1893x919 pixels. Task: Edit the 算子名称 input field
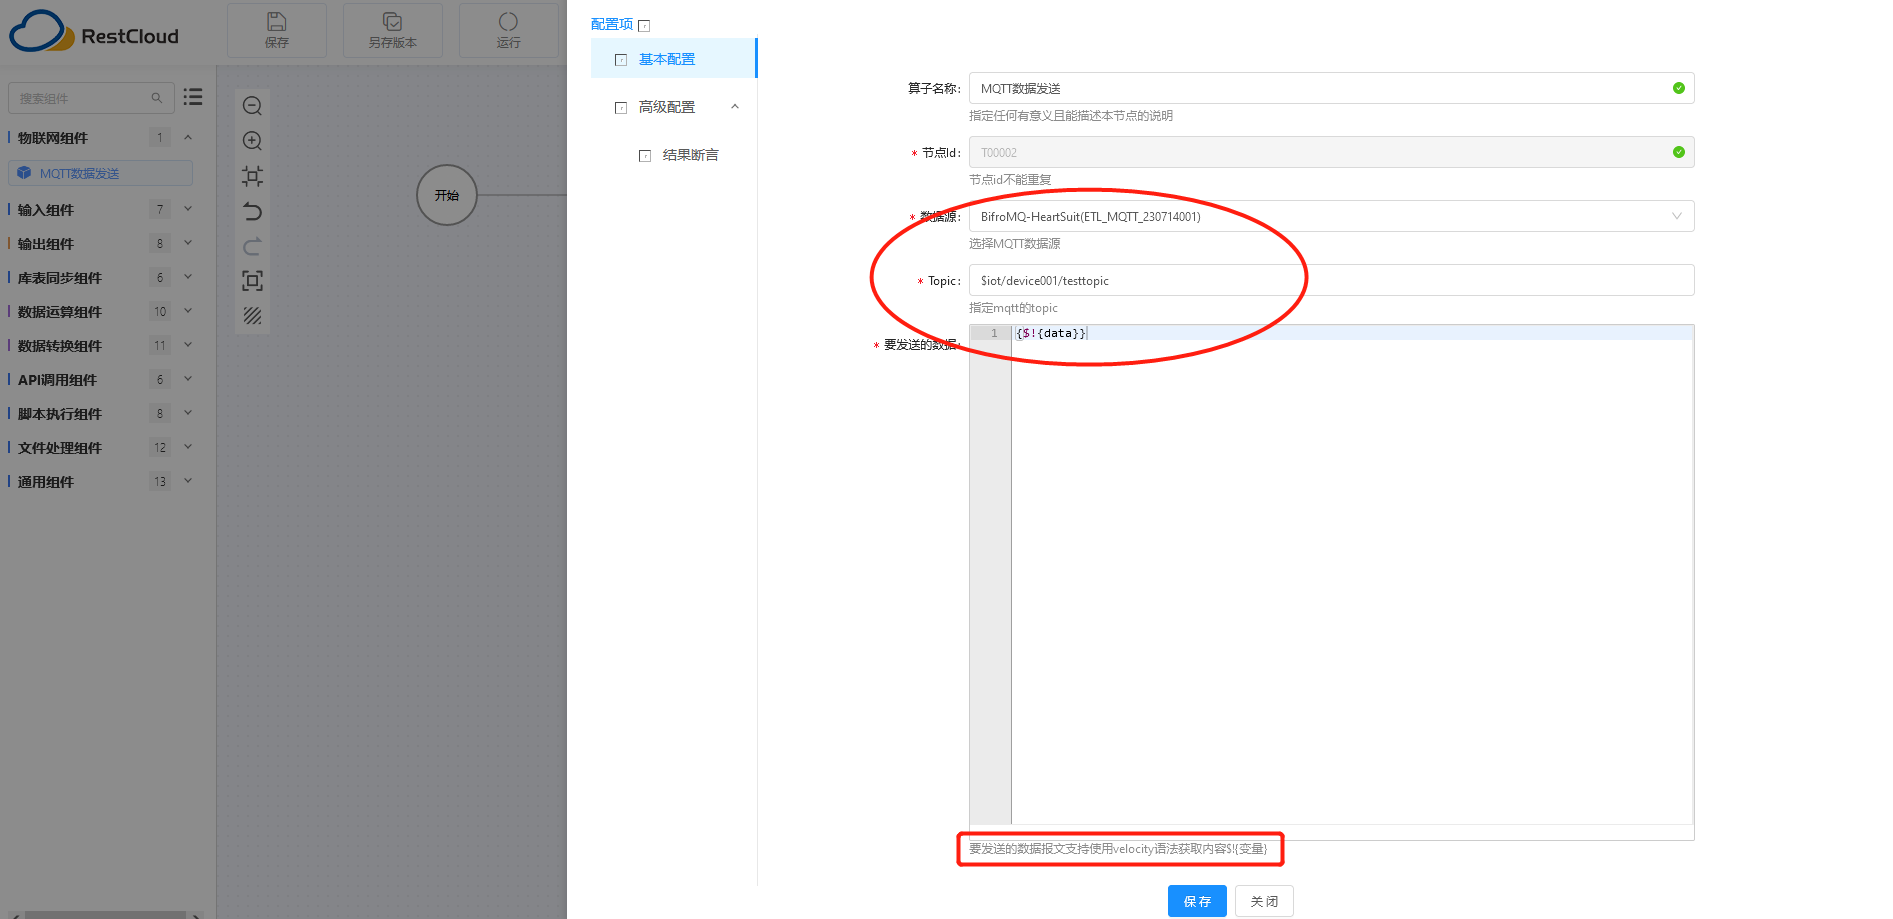click(x=1331, y=88)
